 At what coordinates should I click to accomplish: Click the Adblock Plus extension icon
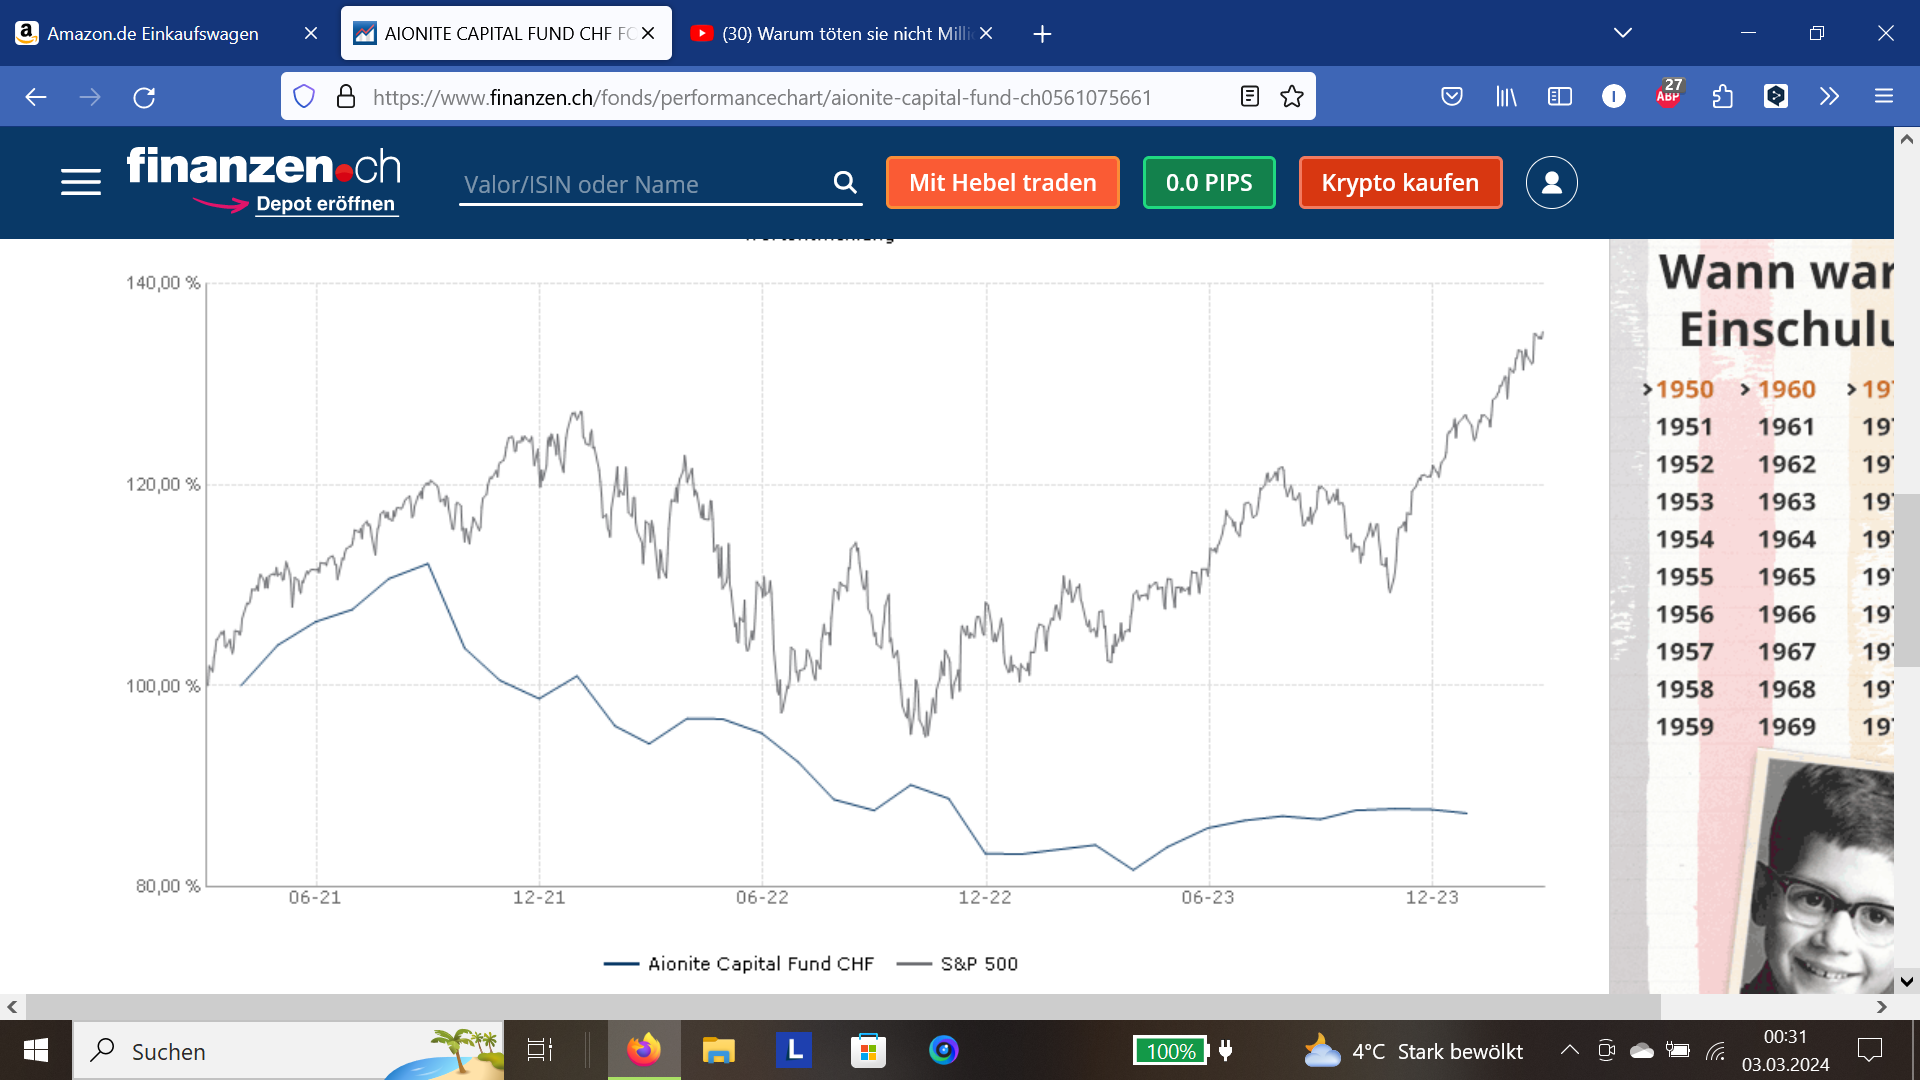pos(1667,95)
